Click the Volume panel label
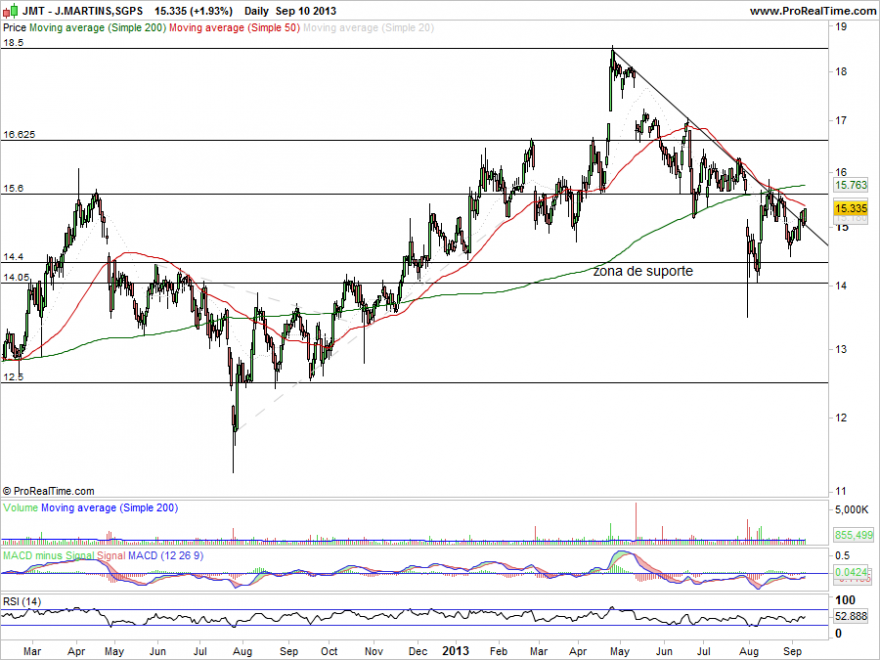 pos(21,508)
